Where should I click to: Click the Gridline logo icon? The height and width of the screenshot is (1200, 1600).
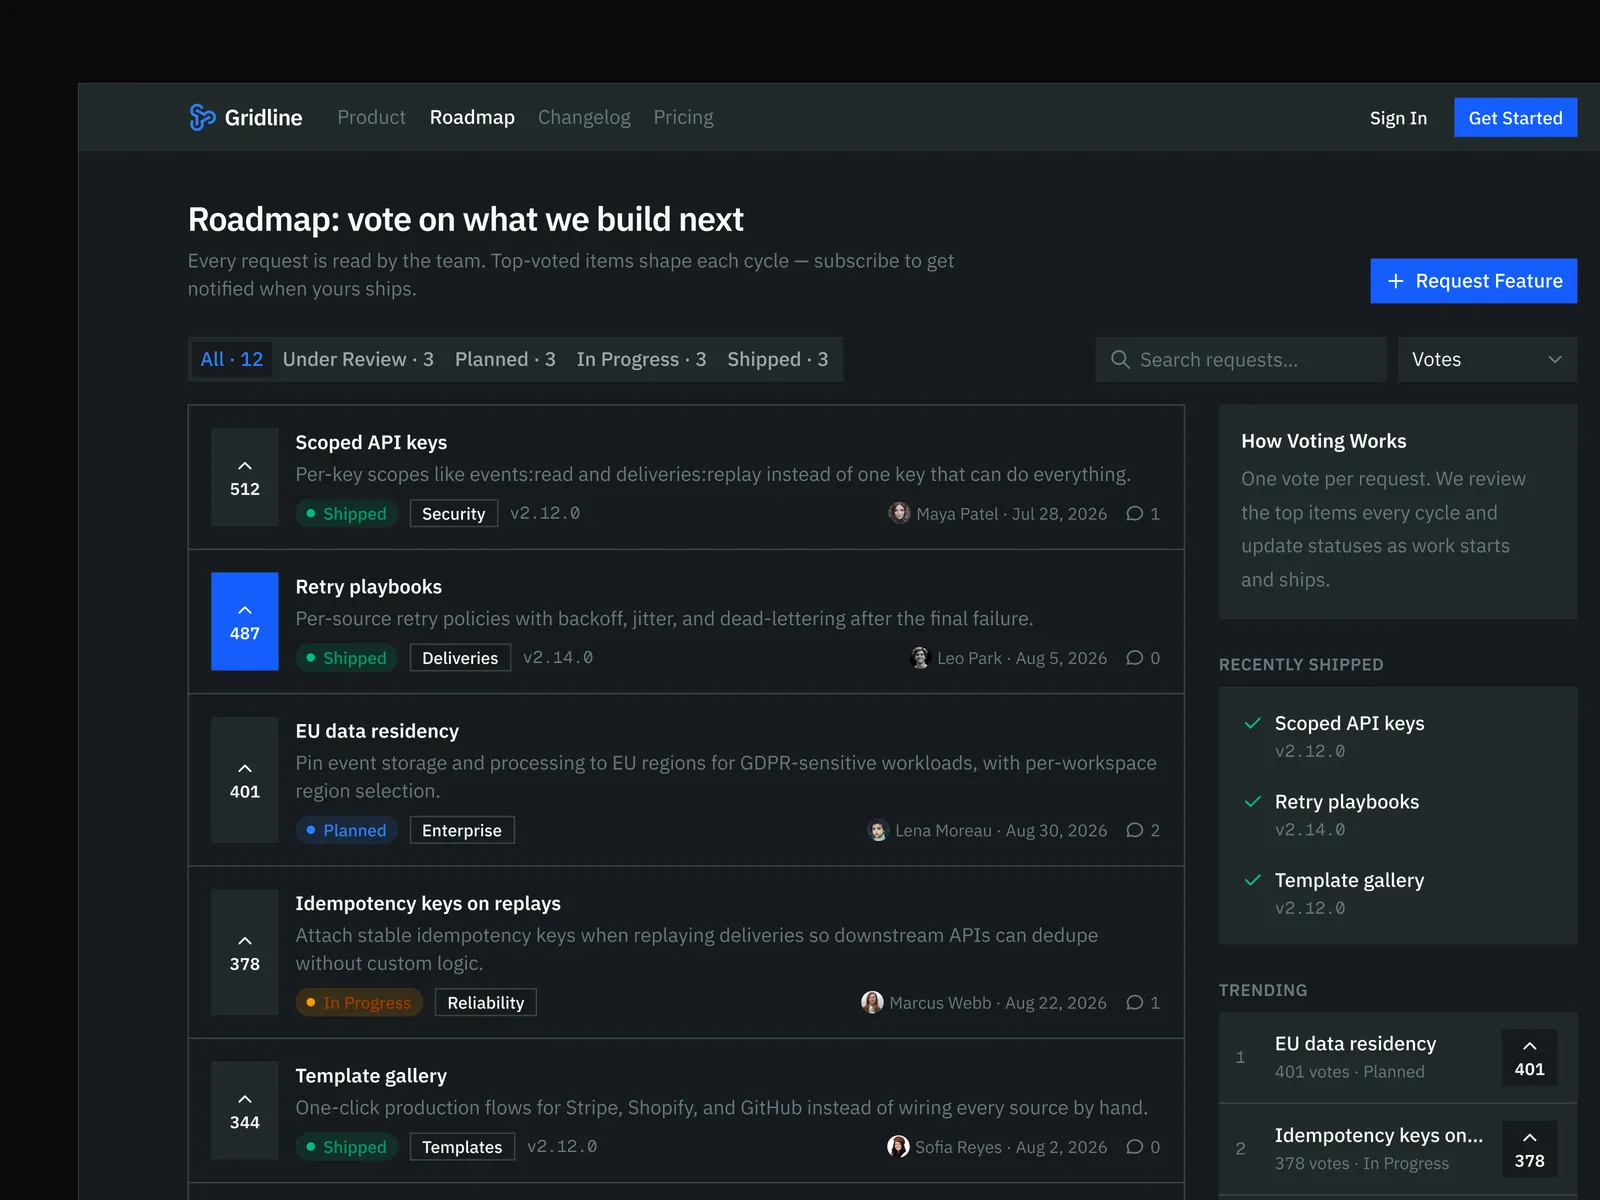(202, 117)
